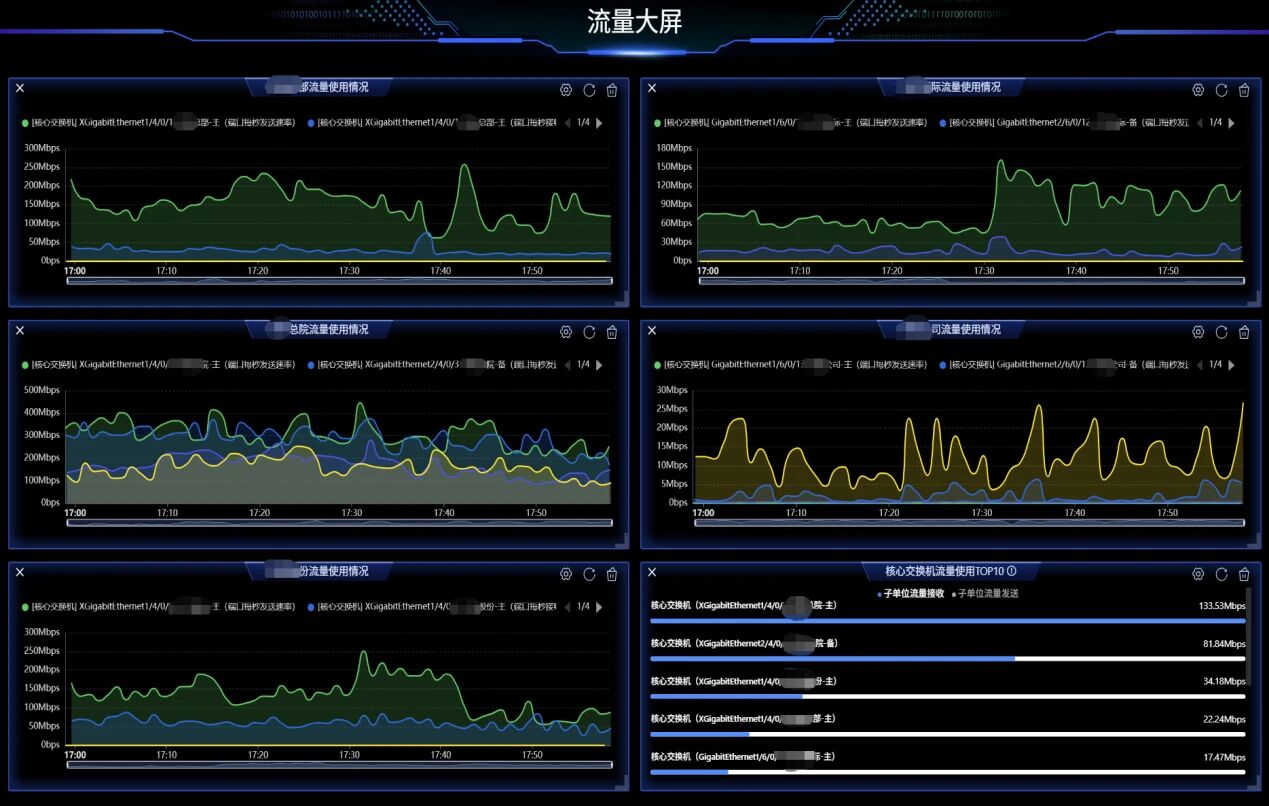Click refresh icon in the 总院流量使用情况 panel

point(589,332)
